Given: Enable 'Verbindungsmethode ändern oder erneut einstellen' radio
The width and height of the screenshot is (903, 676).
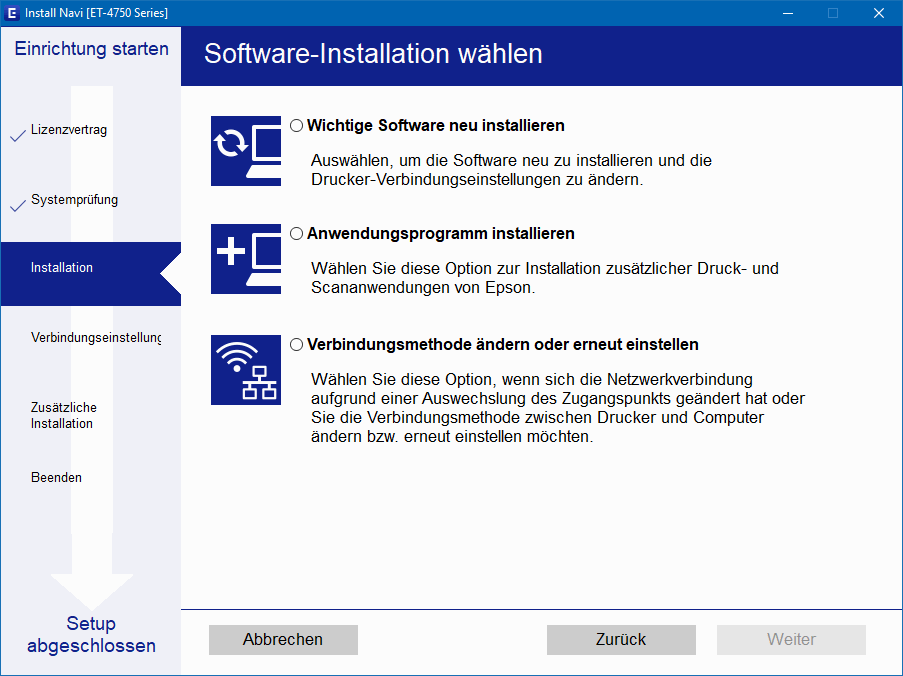Looking at the screenshot, I should (296, 344).
